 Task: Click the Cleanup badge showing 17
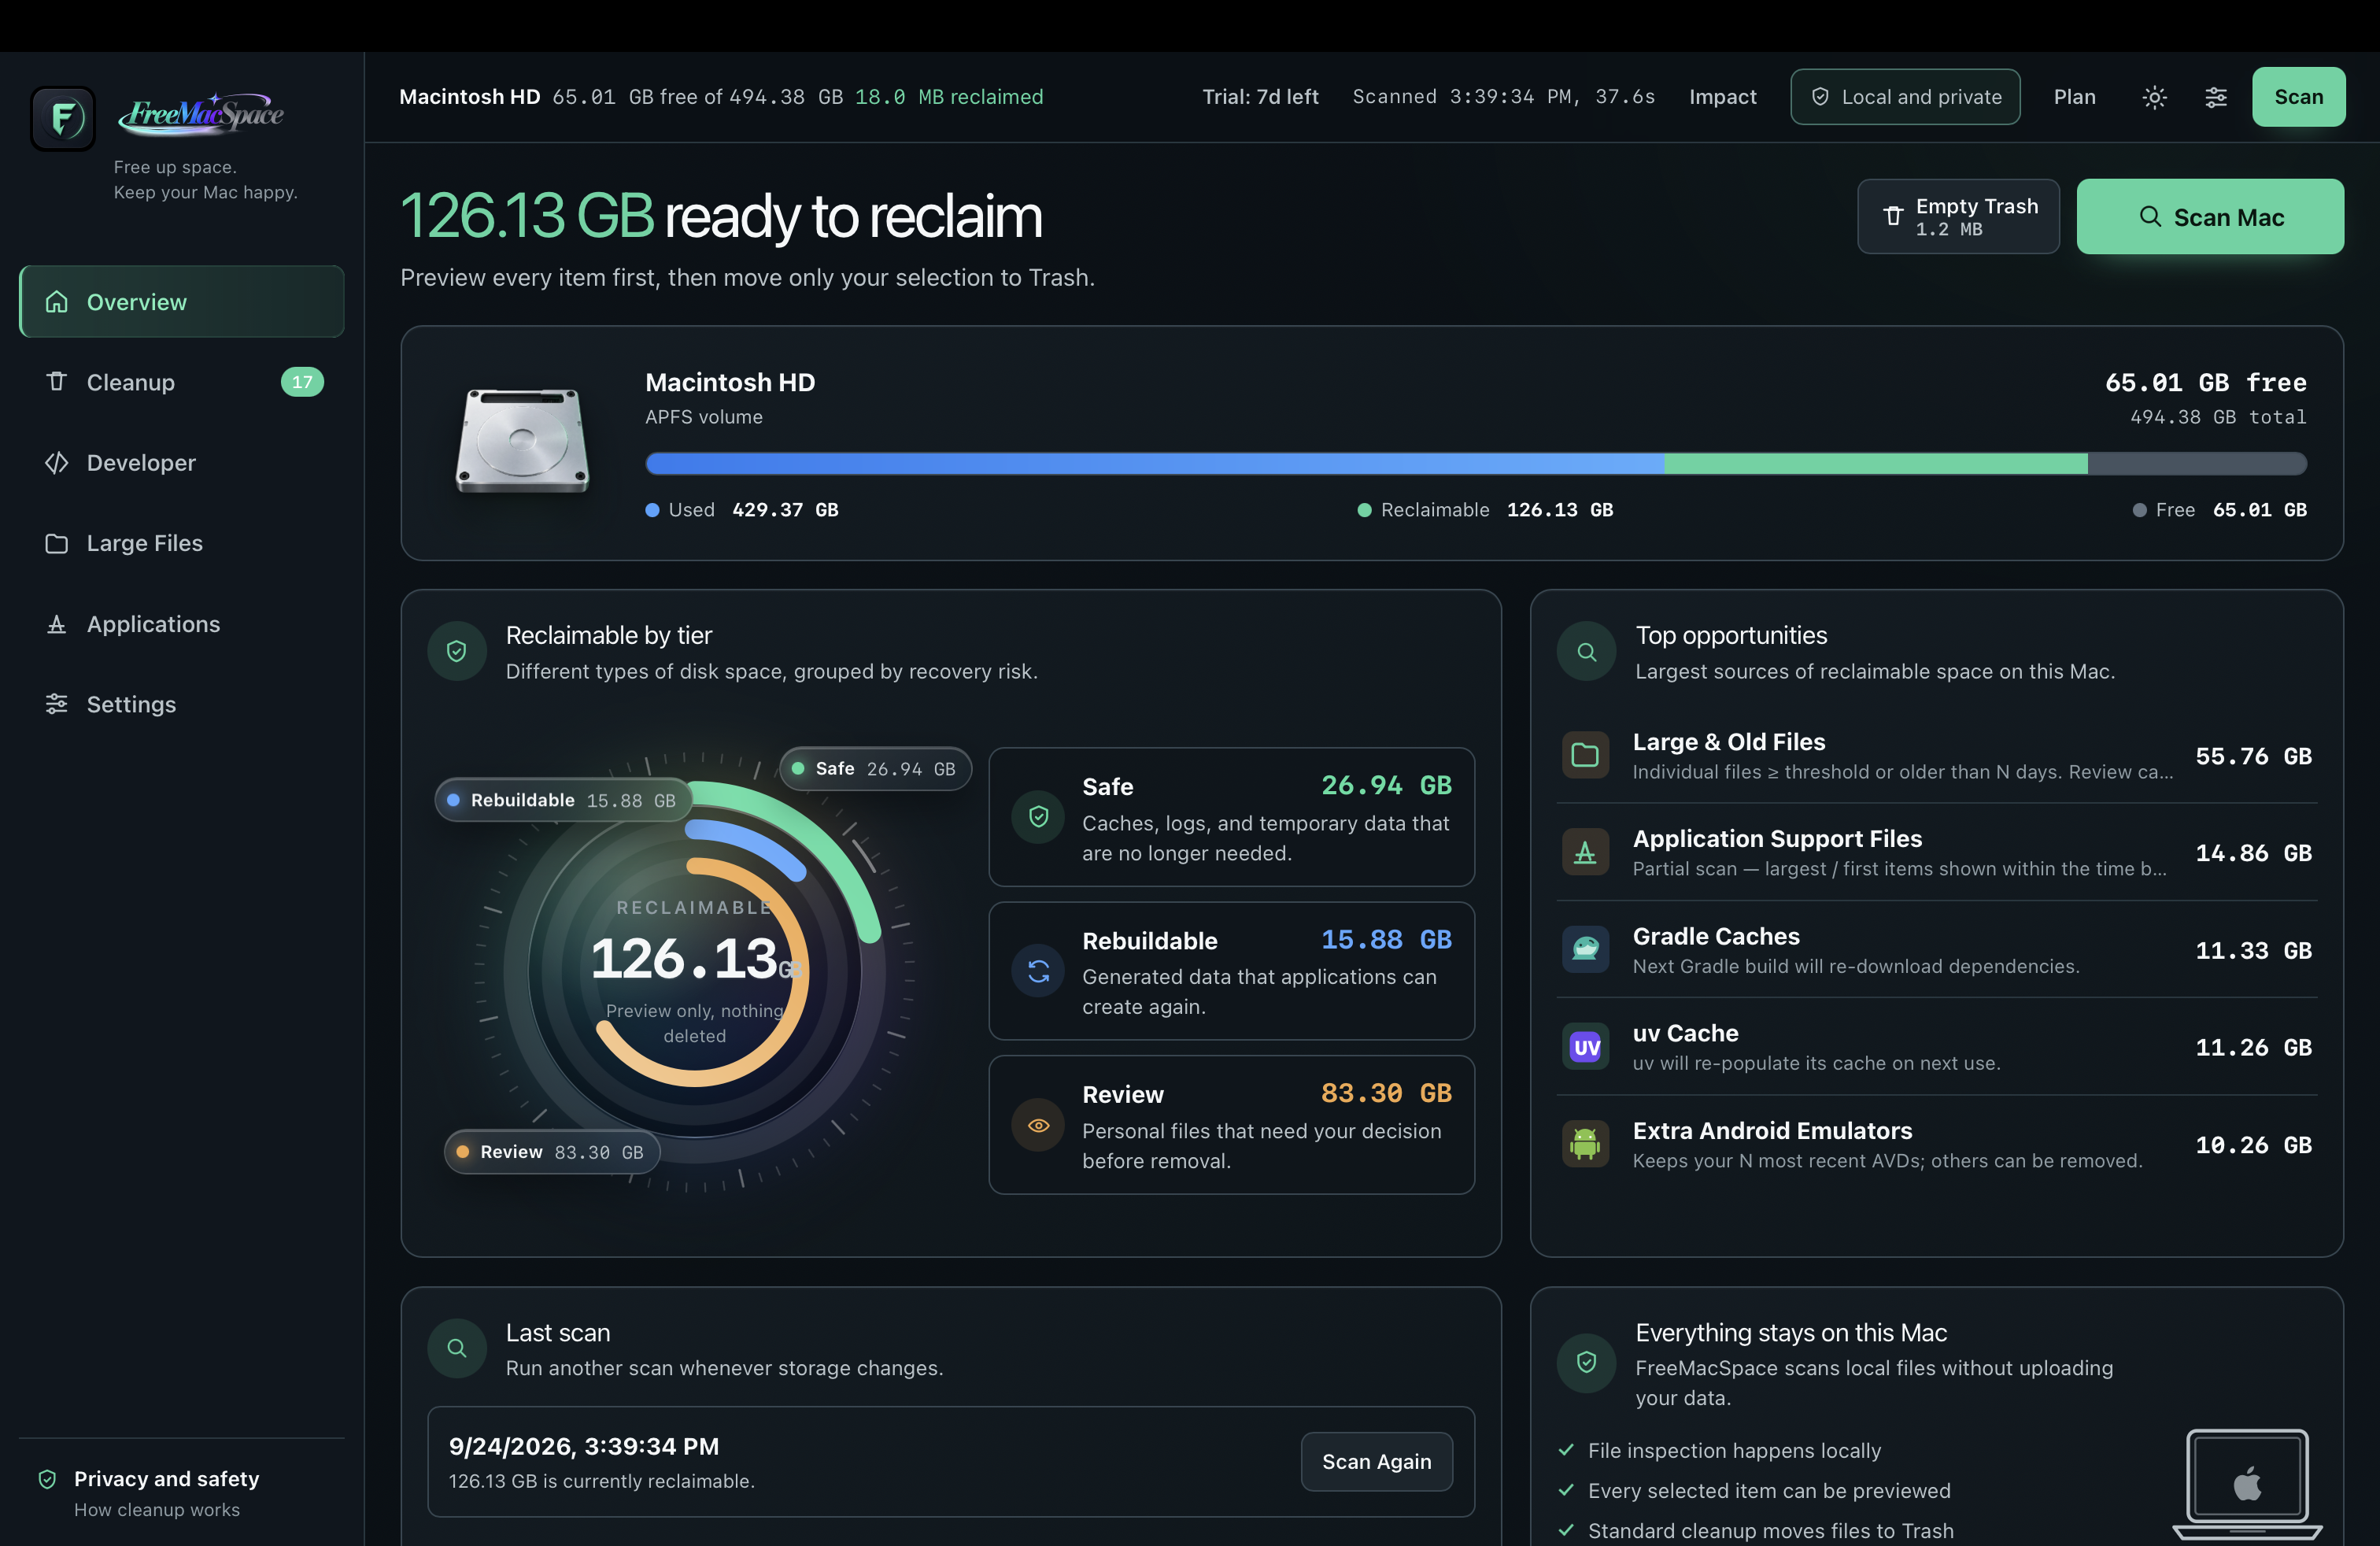tap(302, 382)
